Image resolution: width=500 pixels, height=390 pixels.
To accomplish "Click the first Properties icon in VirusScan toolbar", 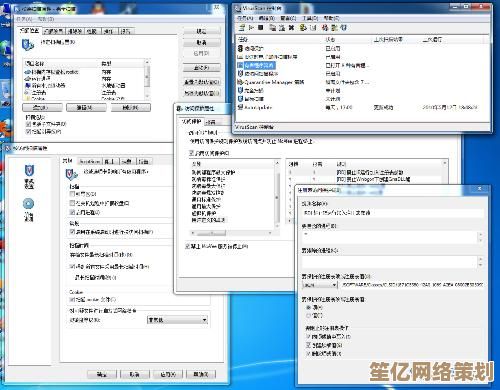I will coord(242,28).
